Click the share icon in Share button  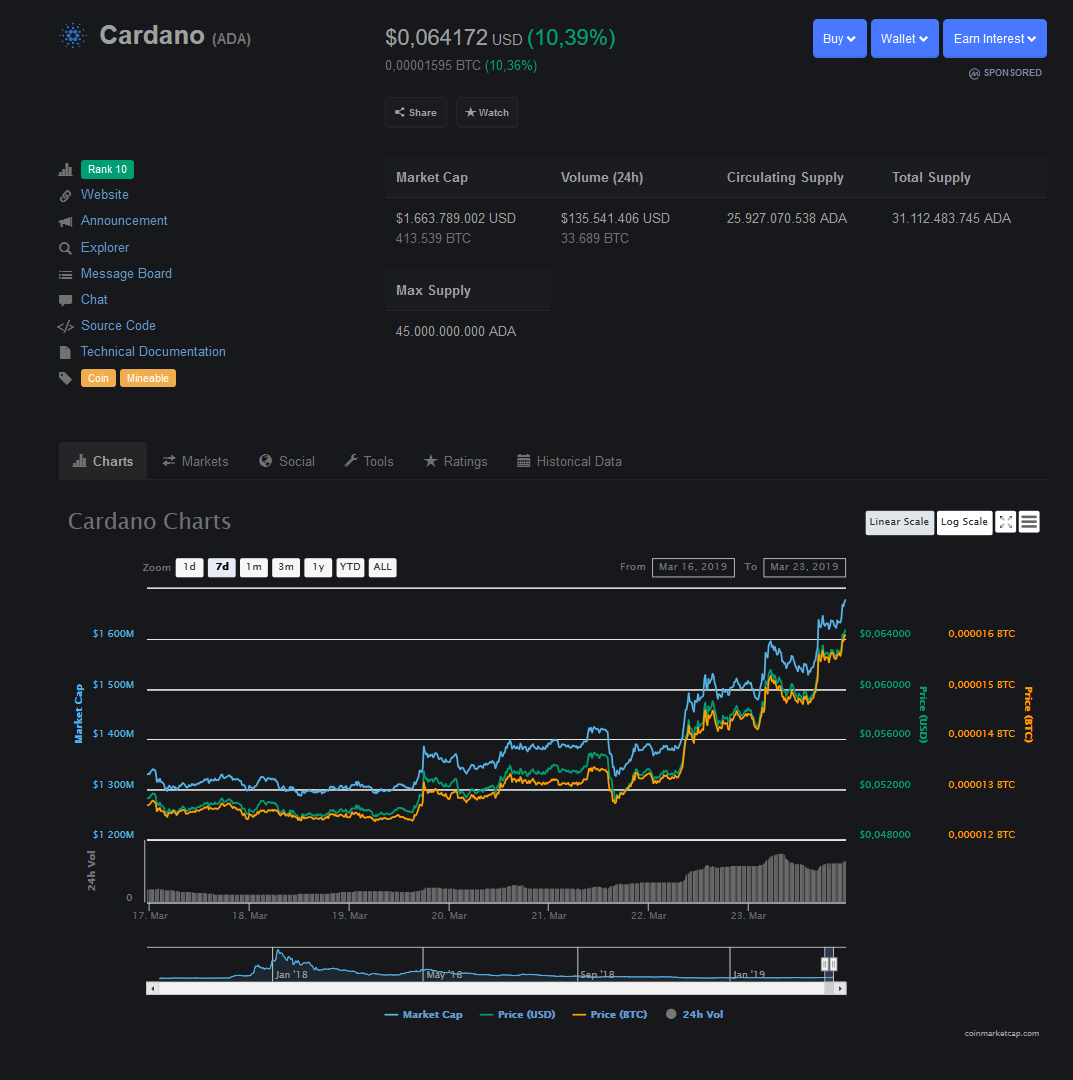pos(399,112)
